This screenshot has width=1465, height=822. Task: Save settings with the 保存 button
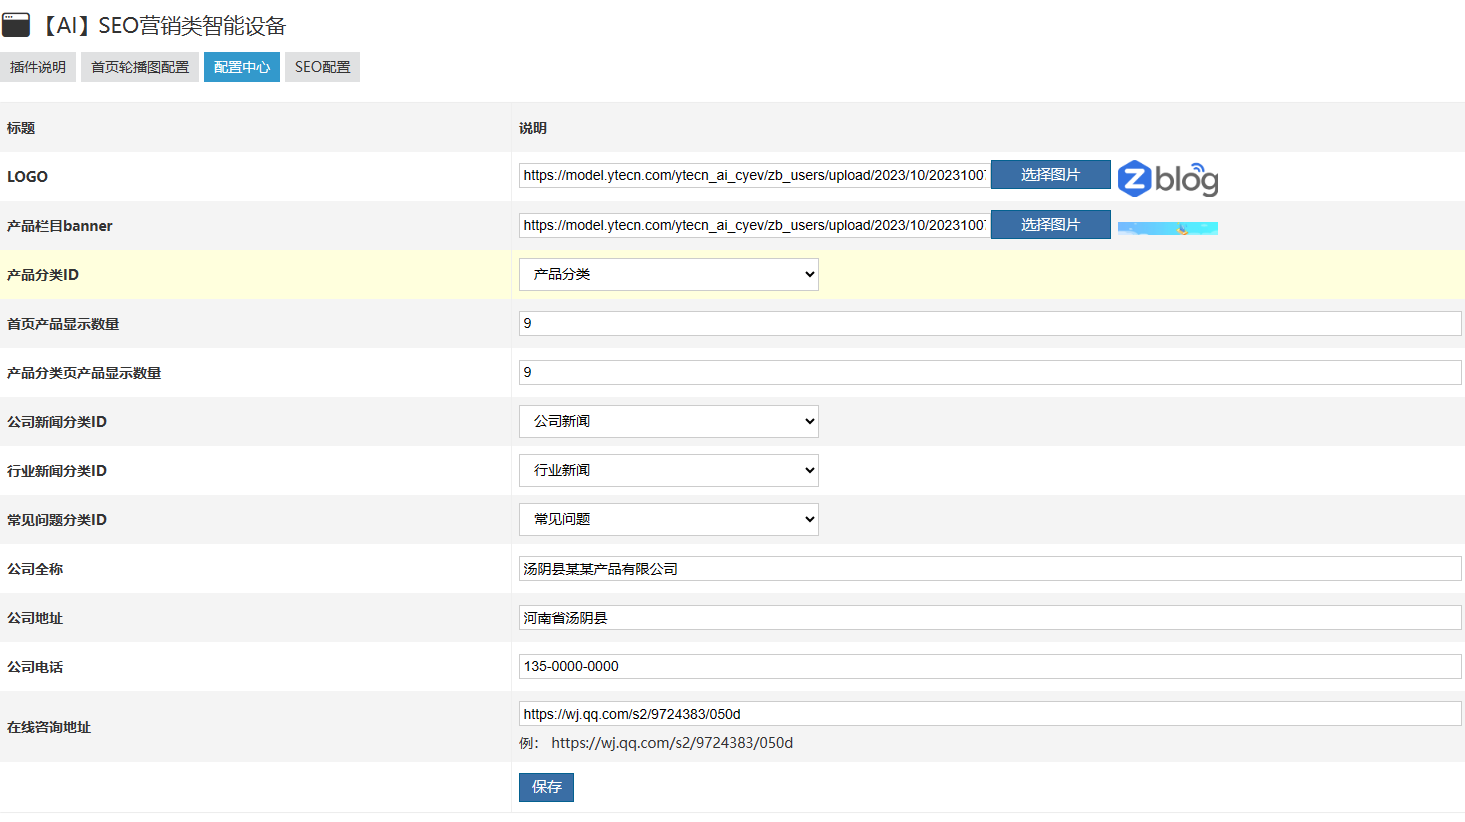pyautogui.click(x=546, y=787)
